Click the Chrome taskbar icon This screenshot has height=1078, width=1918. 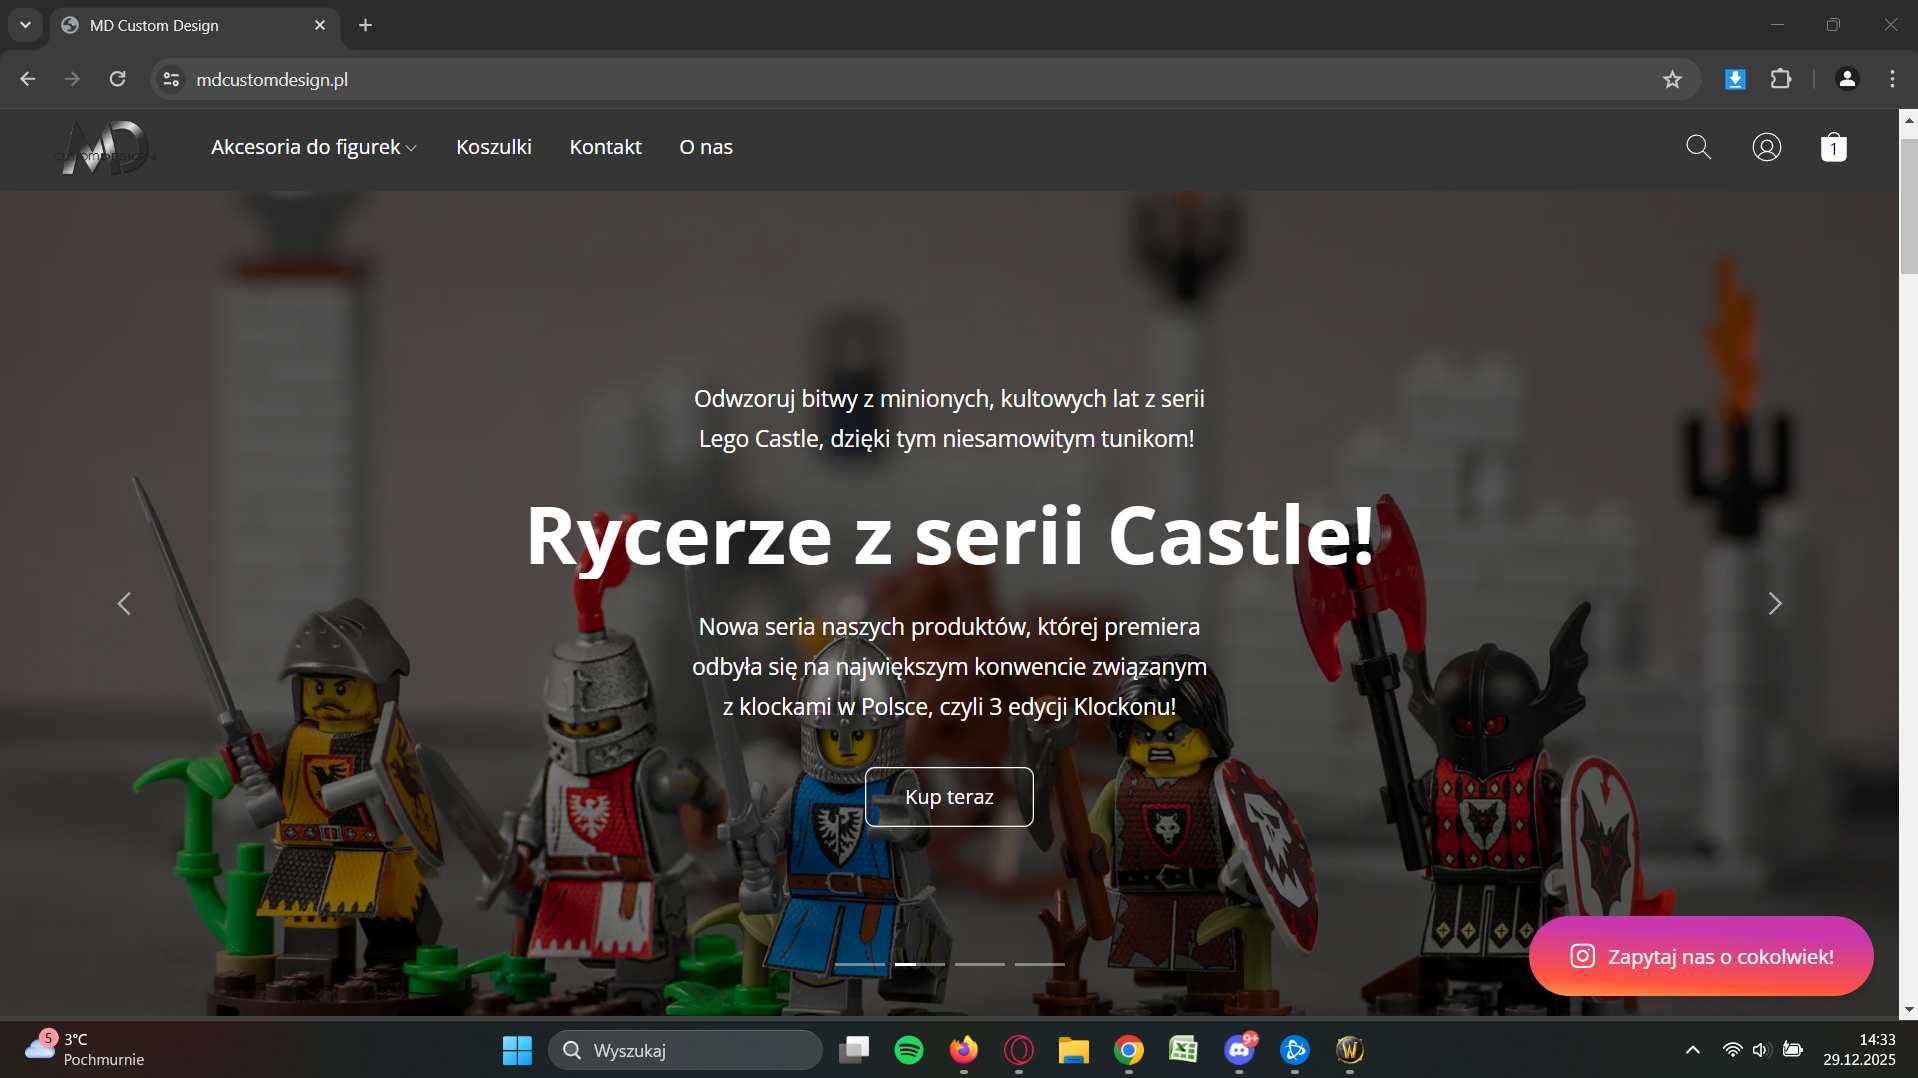pos(1129,1050)
